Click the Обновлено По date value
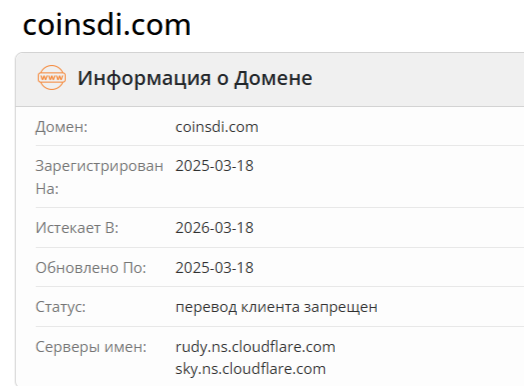This screenshot has width=524, height=386. coord(215,268)
